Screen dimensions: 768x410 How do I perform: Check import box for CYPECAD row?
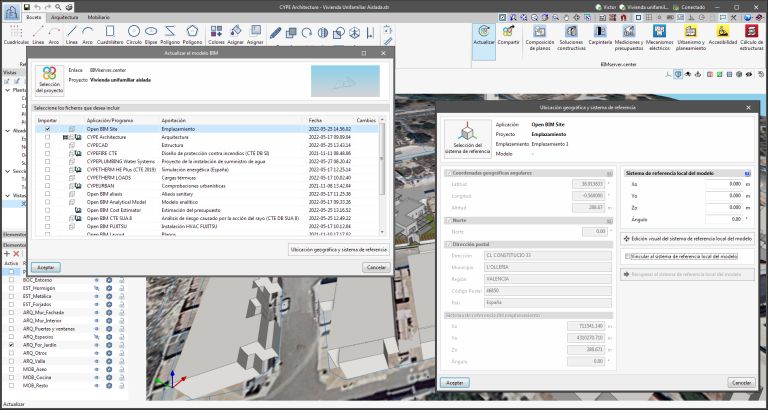[48, 145]
